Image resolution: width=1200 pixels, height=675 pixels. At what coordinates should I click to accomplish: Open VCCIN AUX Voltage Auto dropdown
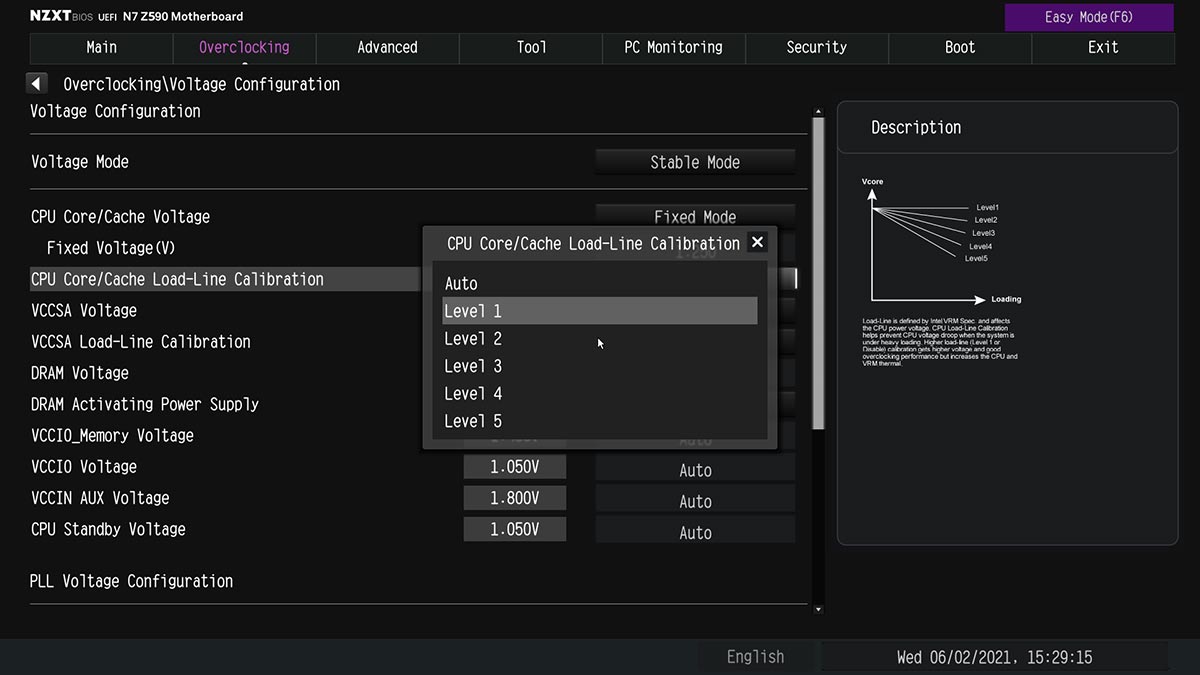click(x=695, y=501)
